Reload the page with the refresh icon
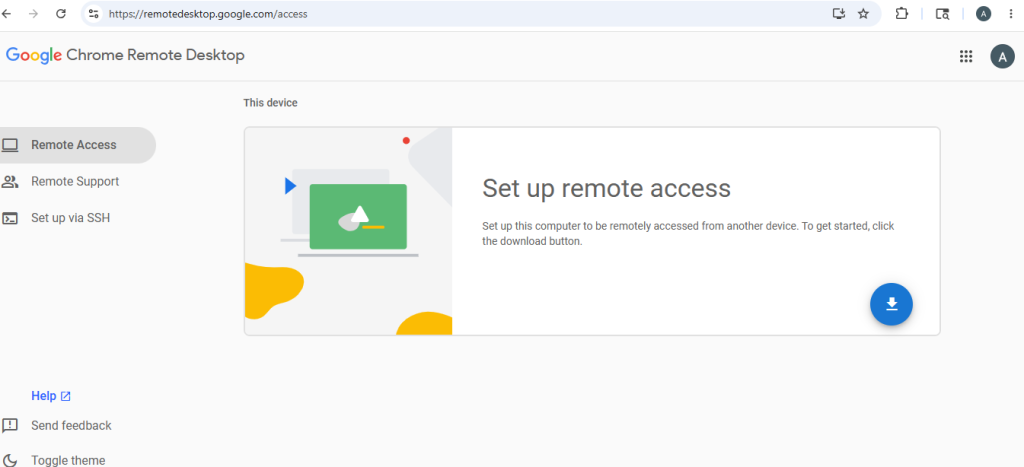This screenshot has width=1024, height=467. (61, 14)
